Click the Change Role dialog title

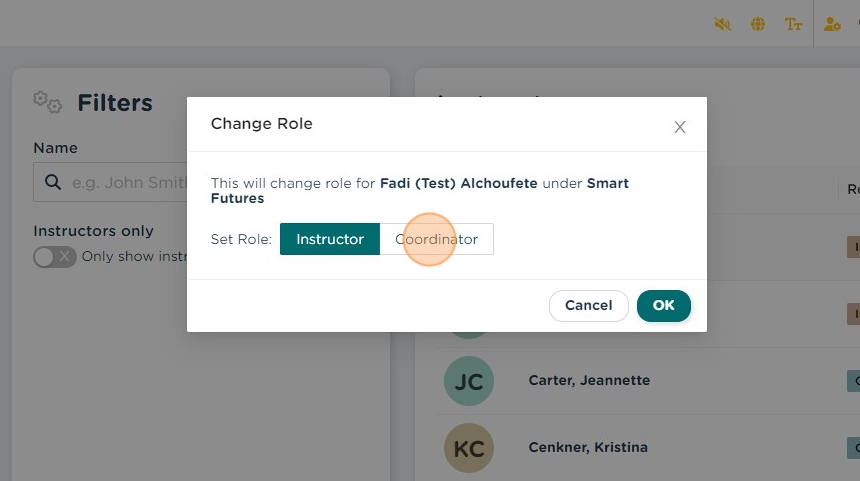261,124
